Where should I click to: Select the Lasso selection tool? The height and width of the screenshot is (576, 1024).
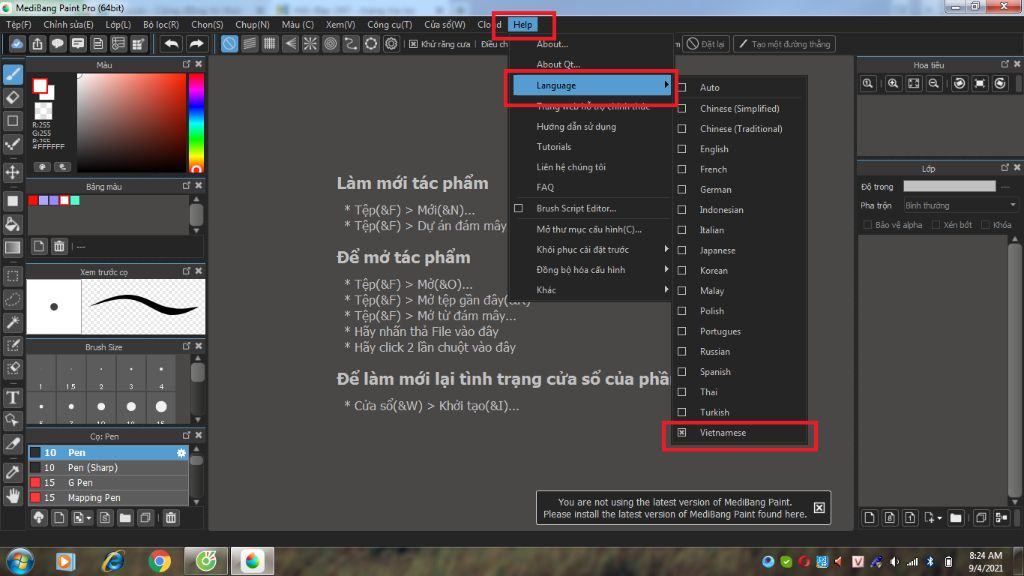12,299
